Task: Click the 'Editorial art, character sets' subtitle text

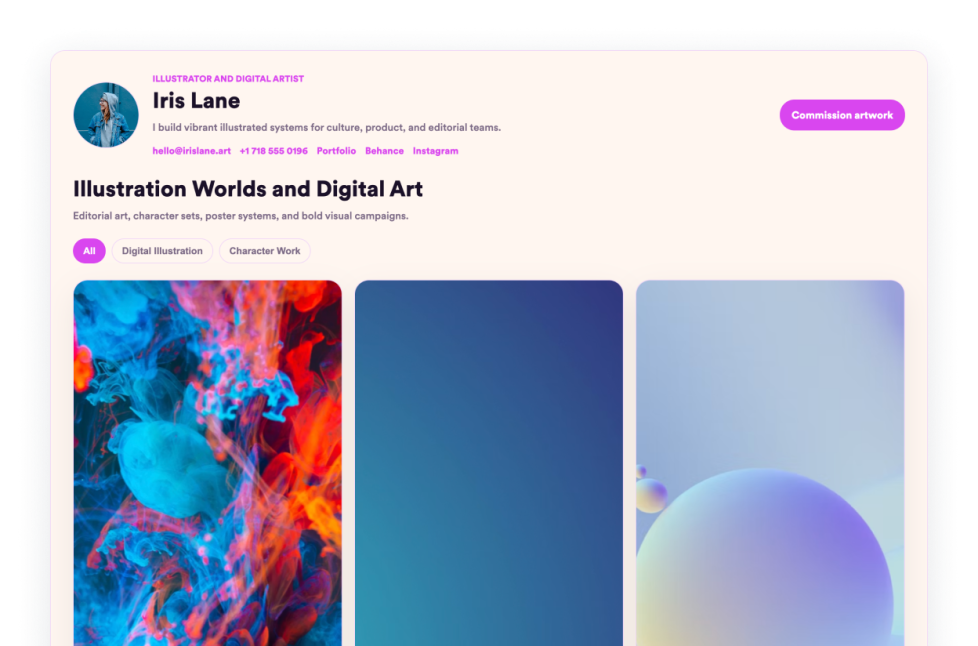Action: 241,216
